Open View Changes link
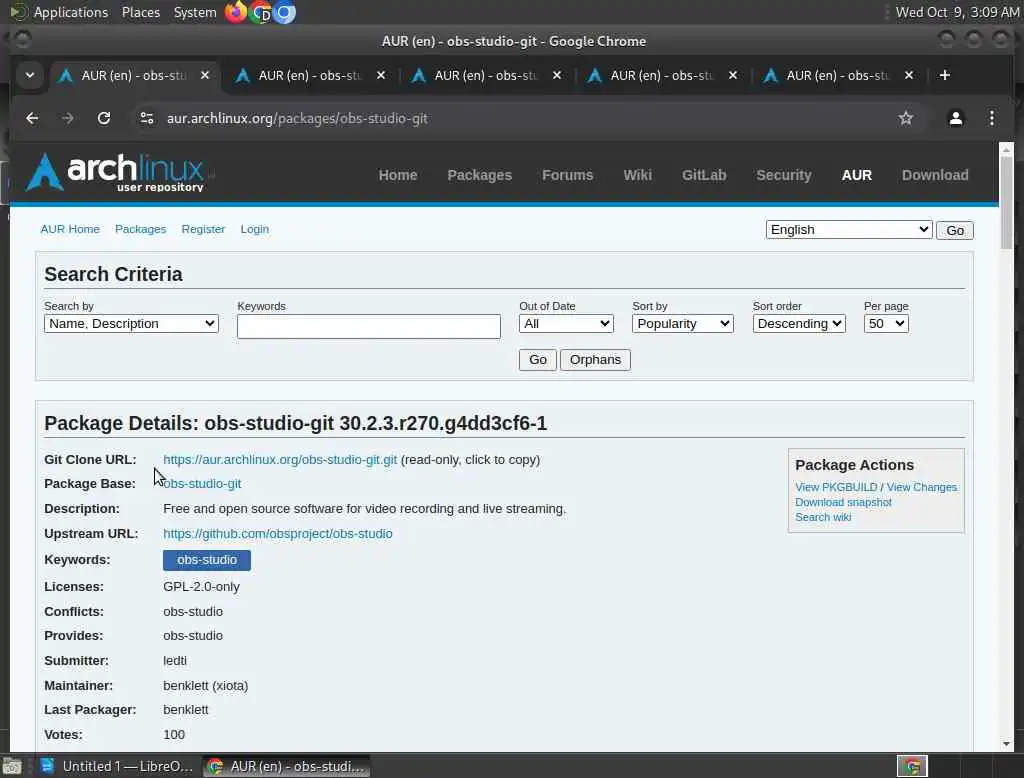Image resolution: width=1024 pixels, height=778 pixels. pyautogui.click(x=921, y=487)
